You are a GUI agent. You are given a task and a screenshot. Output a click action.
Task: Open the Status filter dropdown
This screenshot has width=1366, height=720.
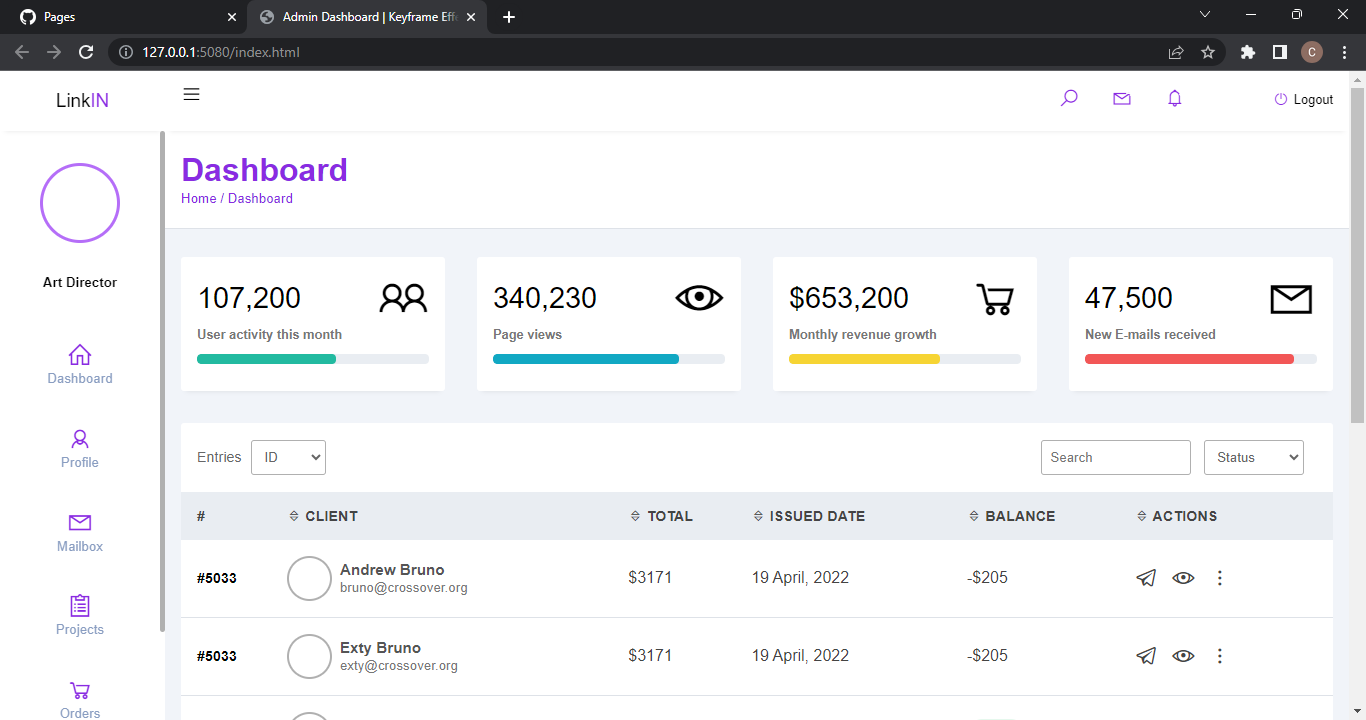pyautogui.click(x=1253, y=457)
